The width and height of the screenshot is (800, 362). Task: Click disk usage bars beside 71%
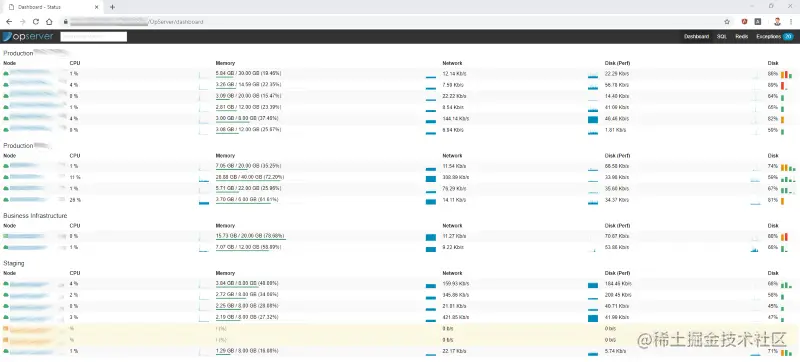coord(786,352)
